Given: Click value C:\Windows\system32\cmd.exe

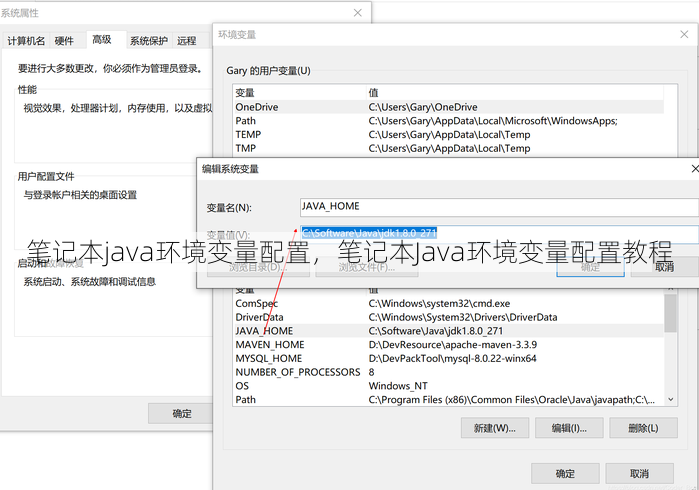Looking at the screenshot, I should pos(439,304).
